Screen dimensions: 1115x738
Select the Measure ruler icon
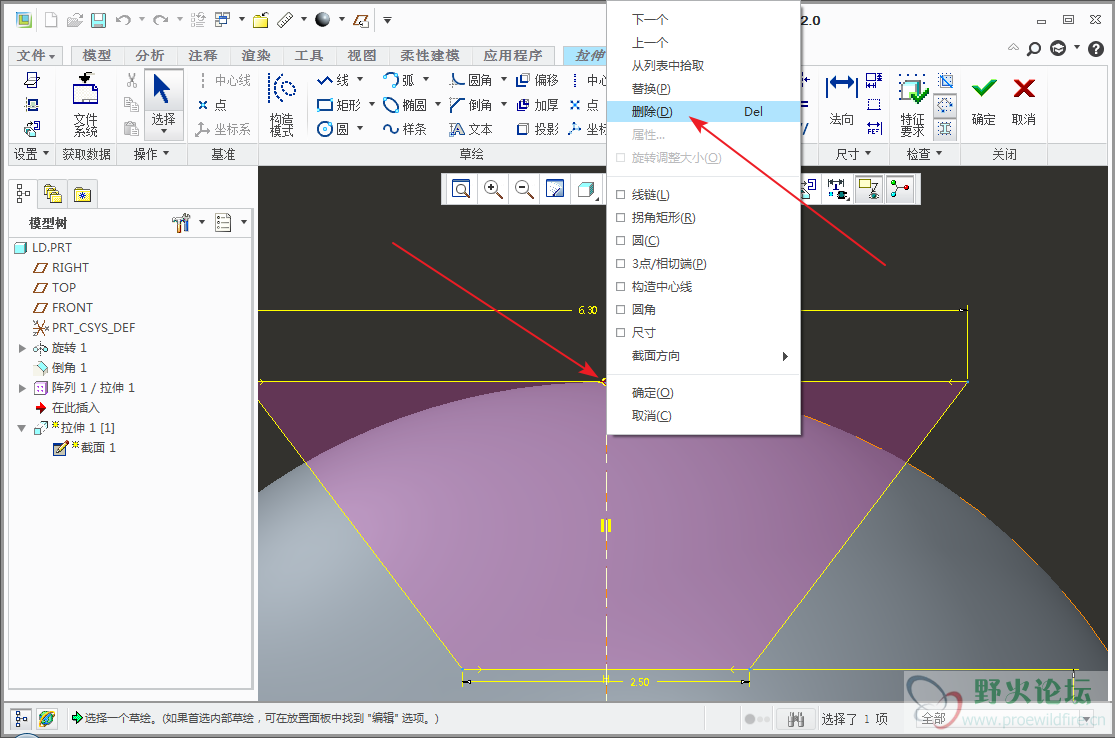click(x=285, y=20)
